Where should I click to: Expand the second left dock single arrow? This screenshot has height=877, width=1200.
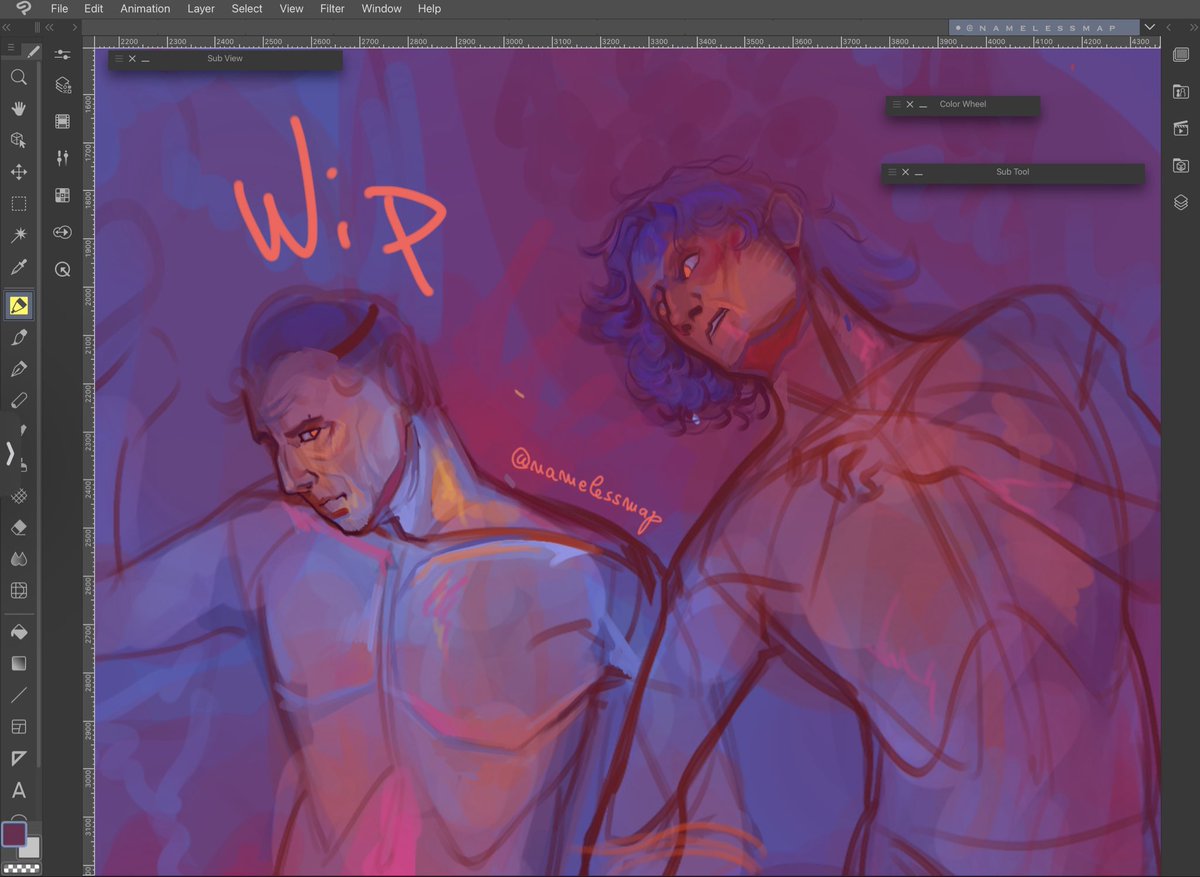(73, 27)
